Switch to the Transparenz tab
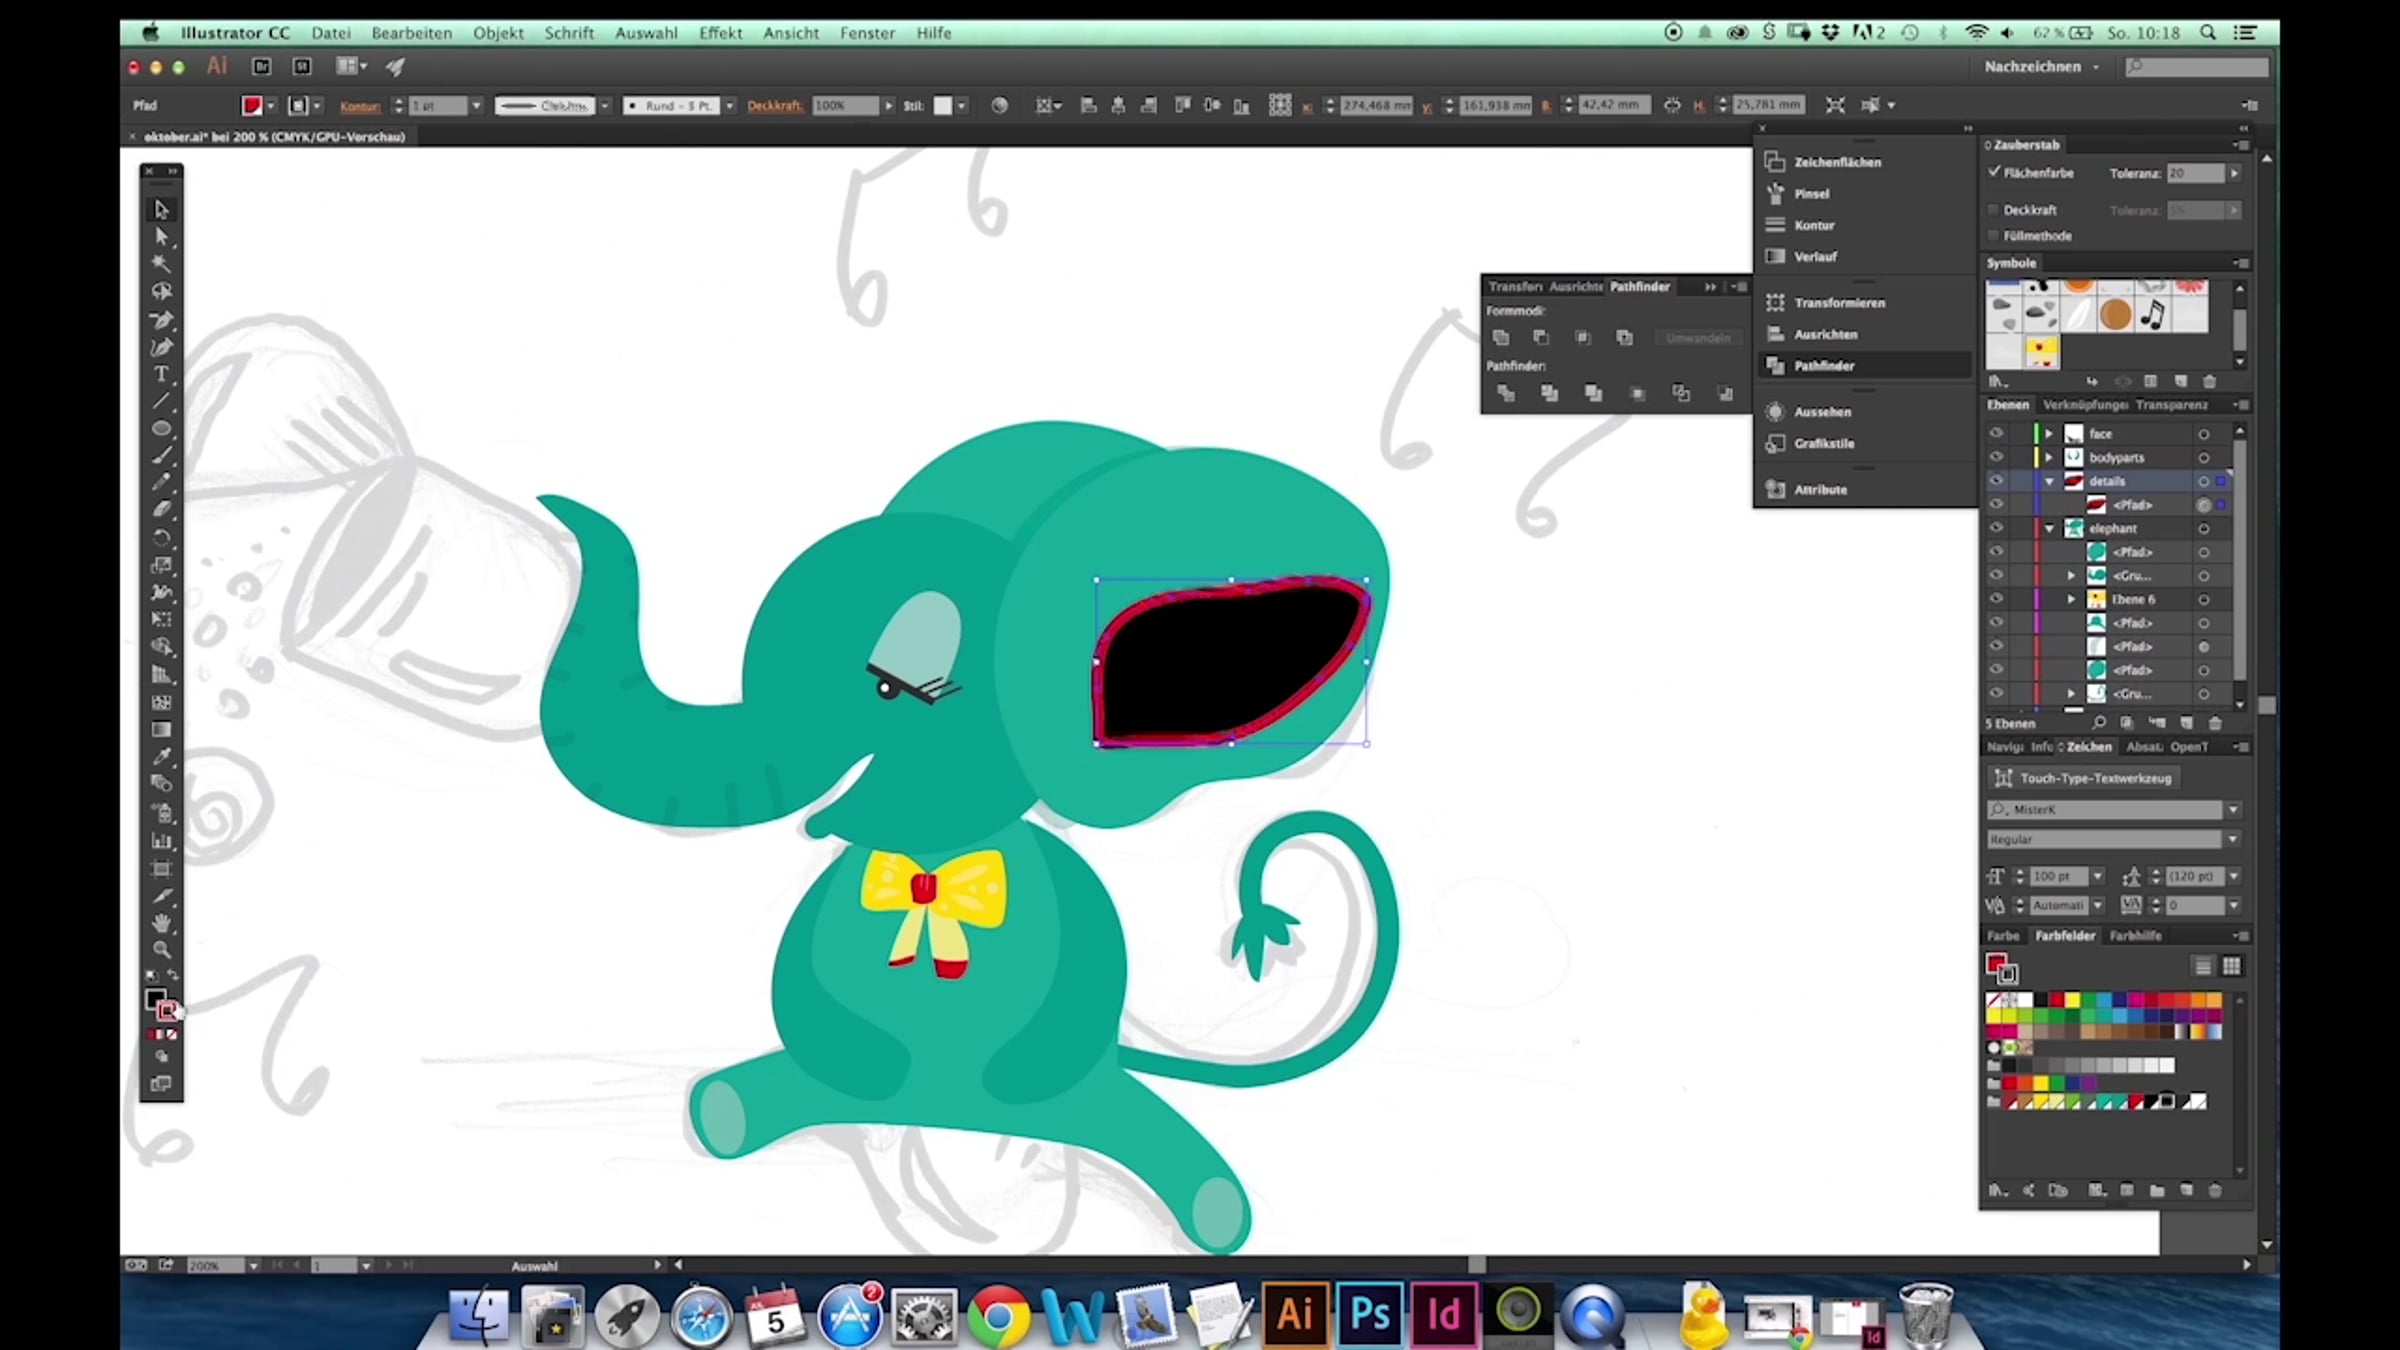This screenshot has width=2400, height=1350. (2171, 405)
